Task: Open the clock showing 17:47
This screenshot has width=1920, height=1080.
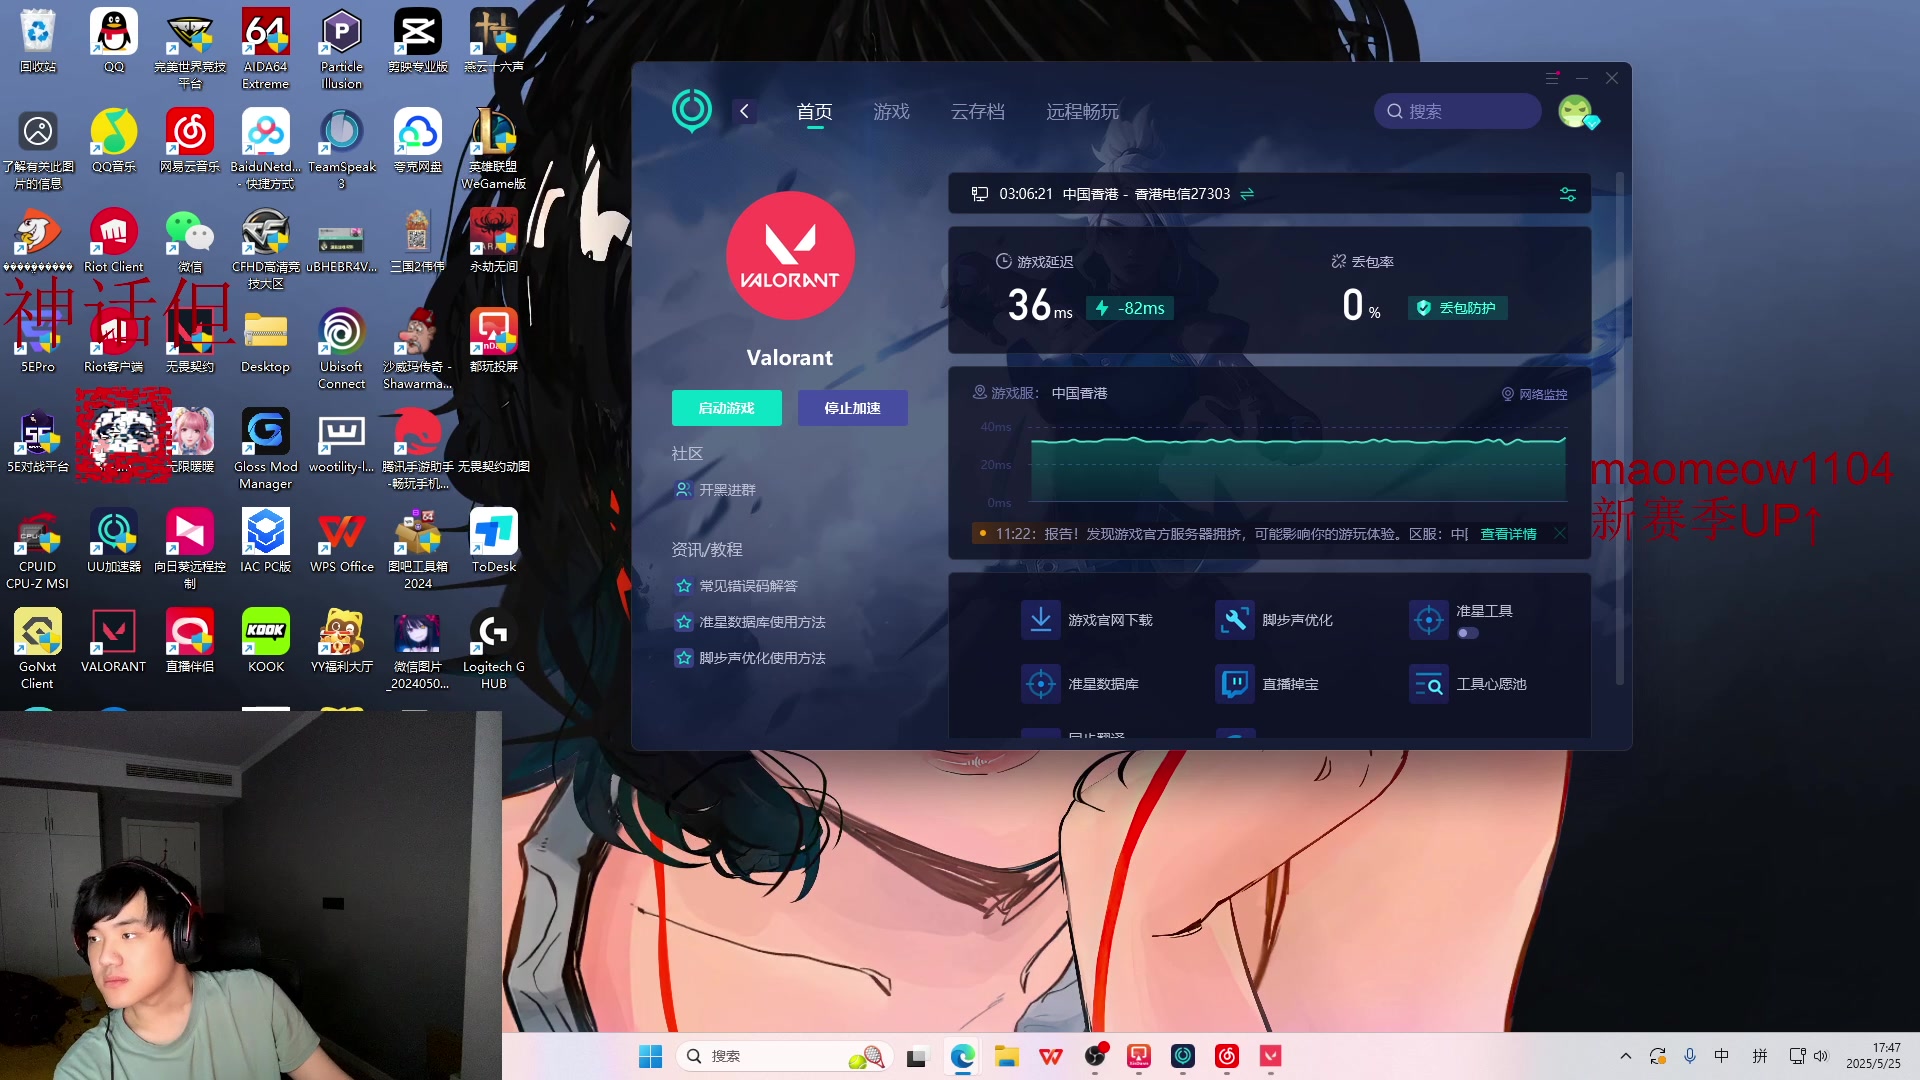Action: pyautogui.click(x=1874, y=1056)
